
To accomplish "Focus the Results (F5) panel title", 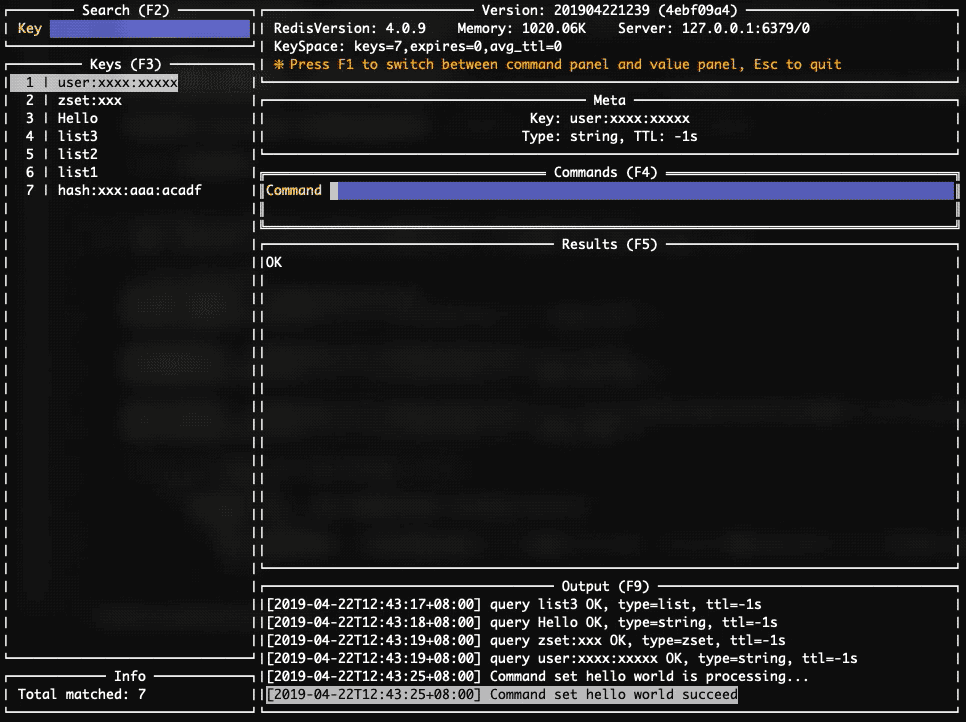I will 609,244.
